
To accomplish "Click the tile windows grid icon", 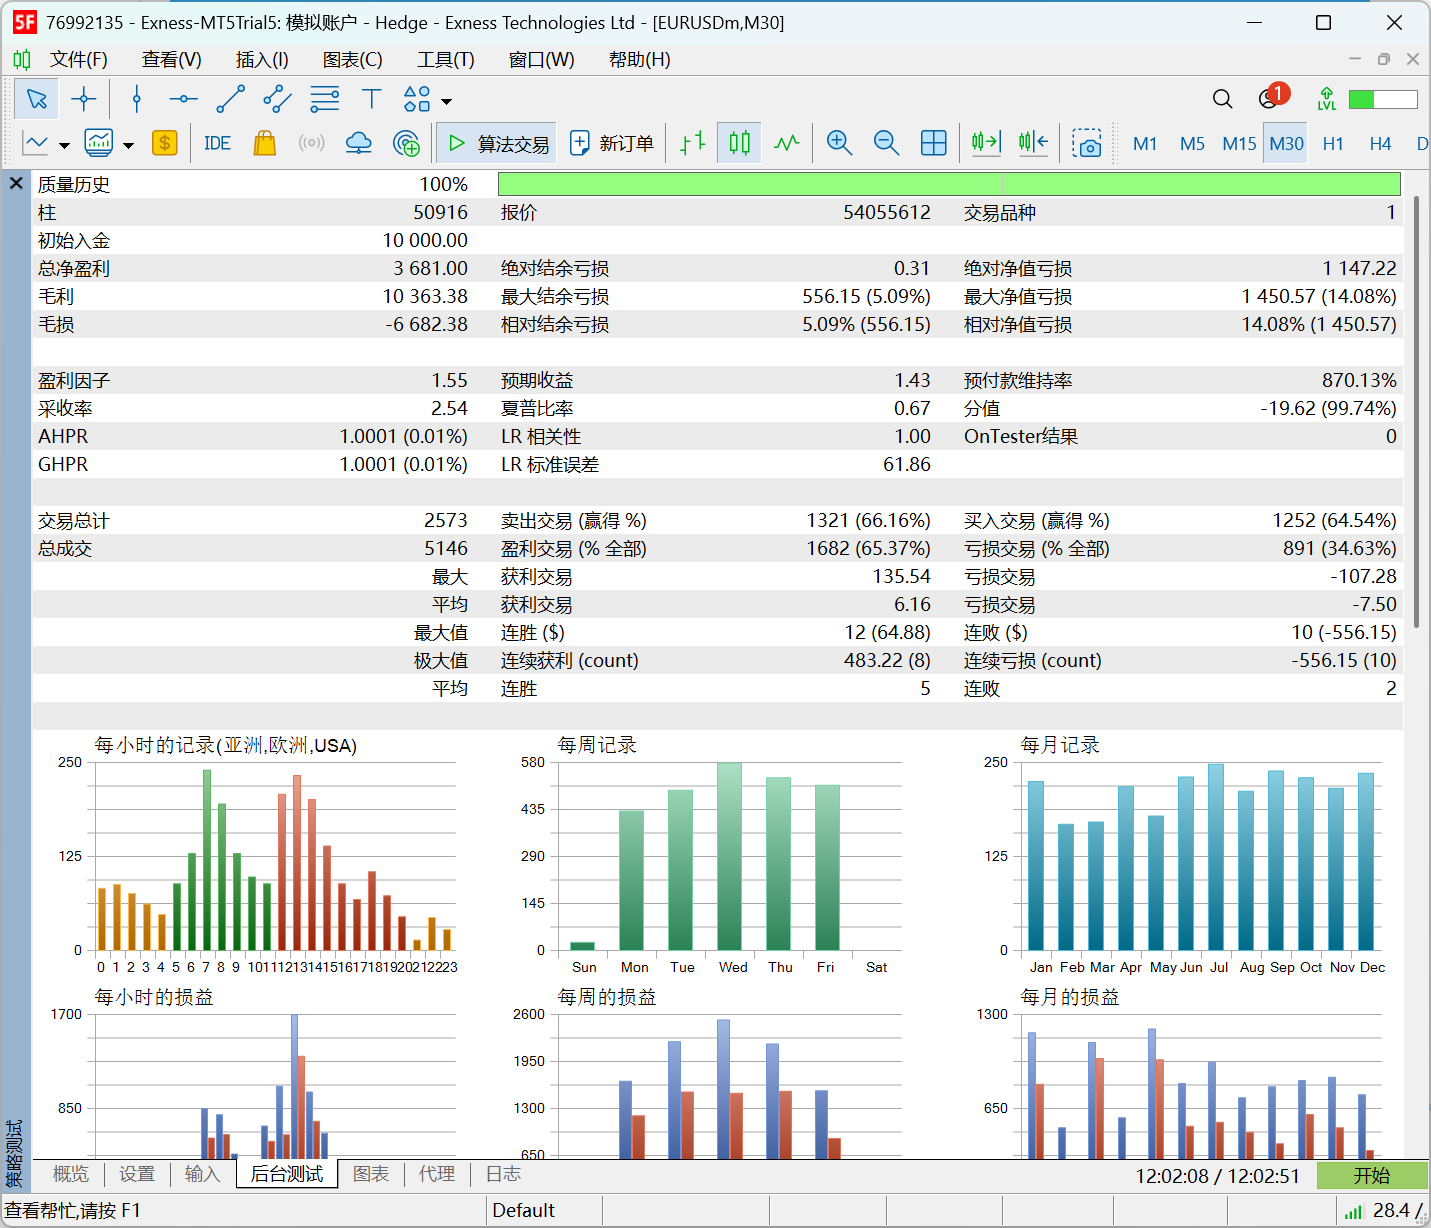I will [x=933, y=143].
